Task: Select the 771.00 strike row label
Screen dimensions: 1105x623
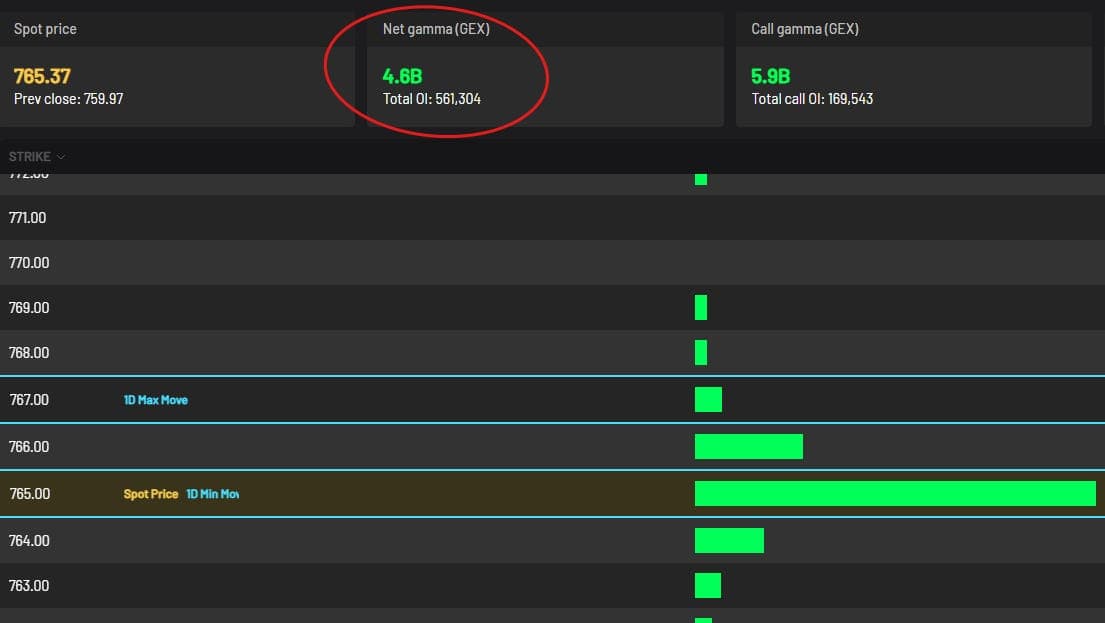Action: 27,218
